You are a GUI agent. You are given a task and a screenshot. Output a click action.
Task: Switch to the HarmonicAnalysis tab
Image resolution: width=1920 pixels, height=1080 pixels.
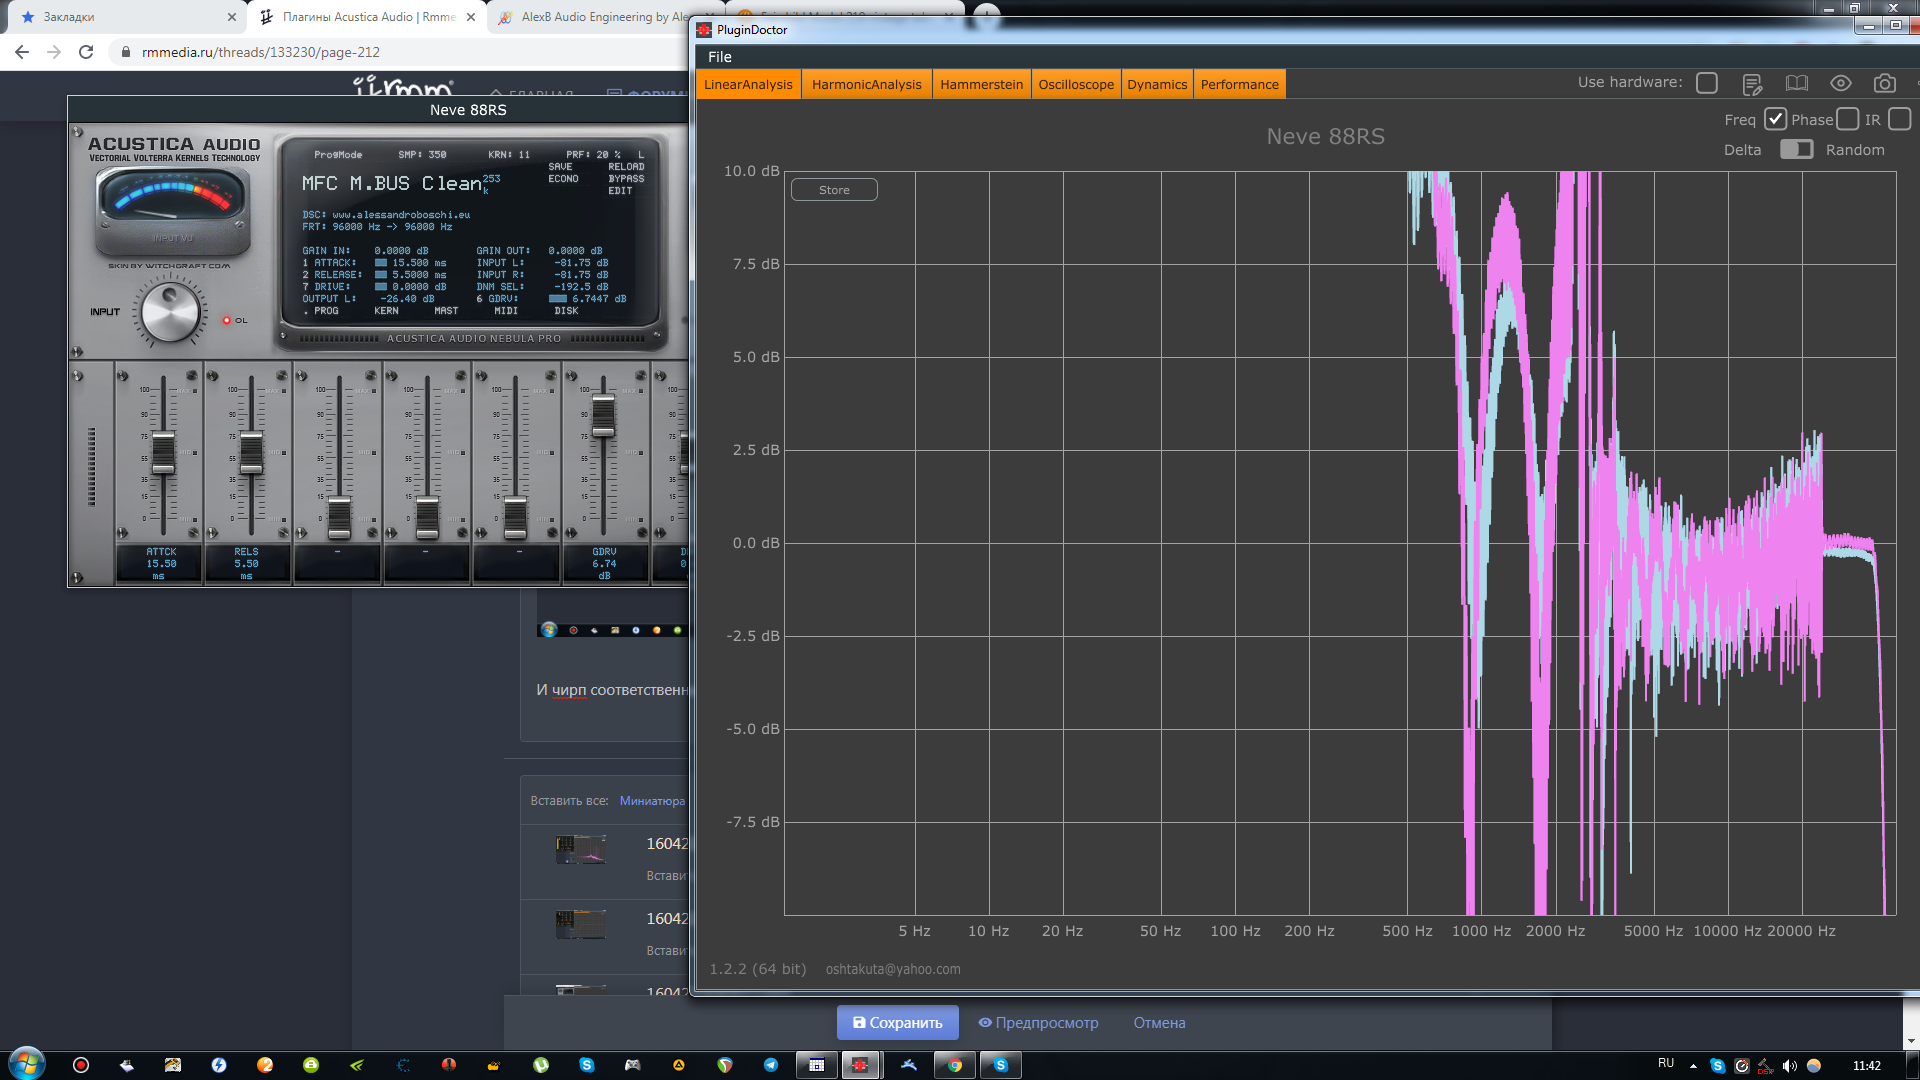coord(867,84)
